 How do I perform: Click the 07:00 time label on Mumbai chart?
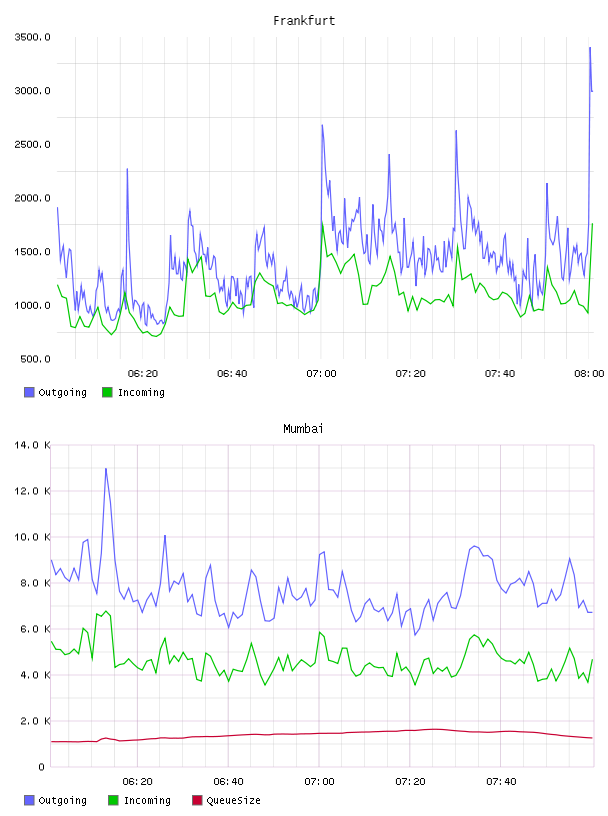(x=319, y=782)
